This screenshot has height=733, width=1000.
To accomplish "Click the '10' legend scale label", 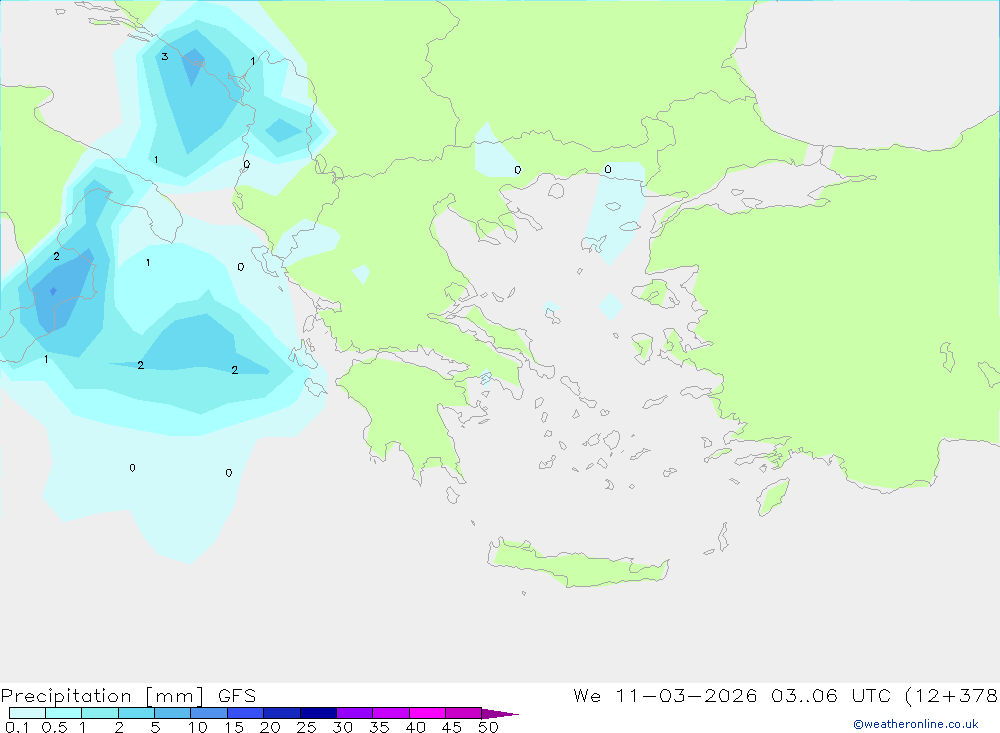I will (x=198, y=727).
